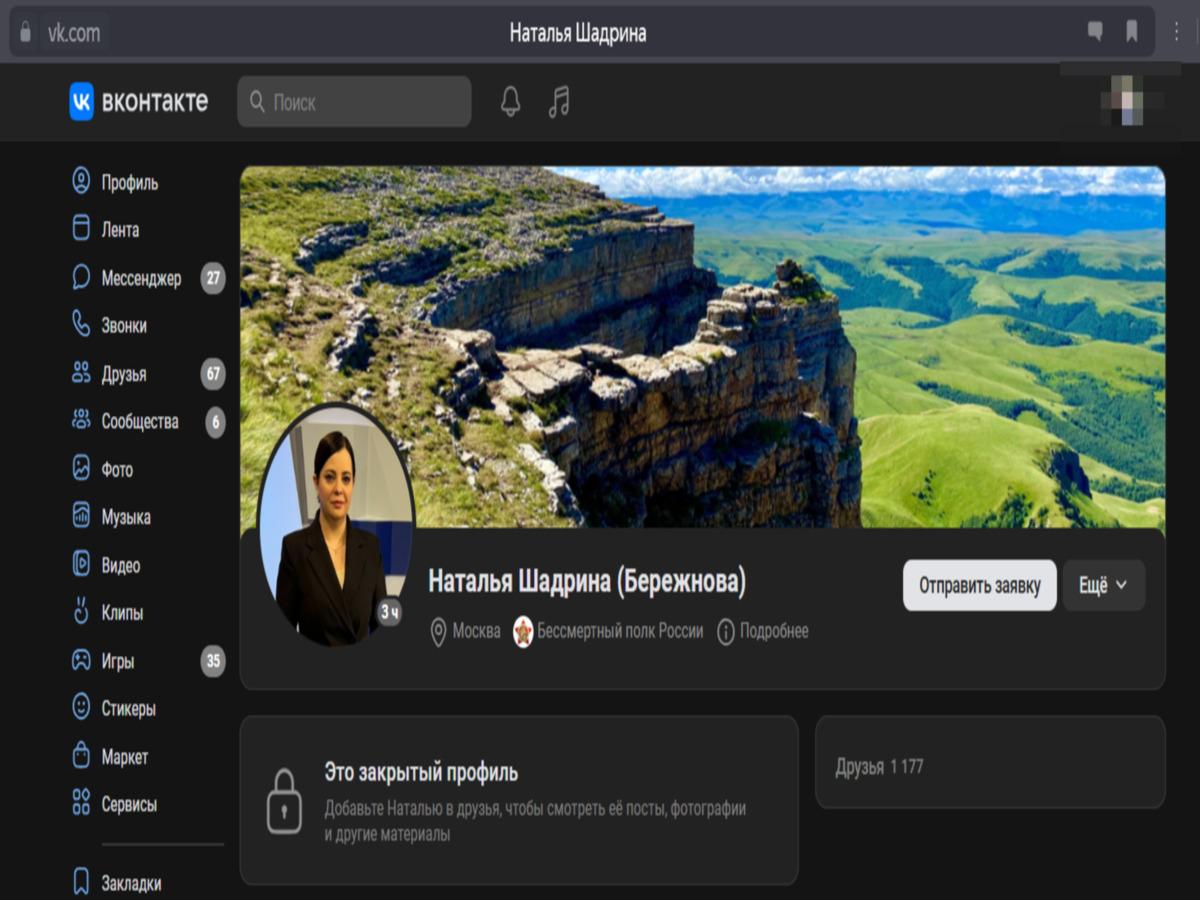Viewport: 1200px width, 900px height.
Task: Open the mountain cover photo
Action: [702, 346]
